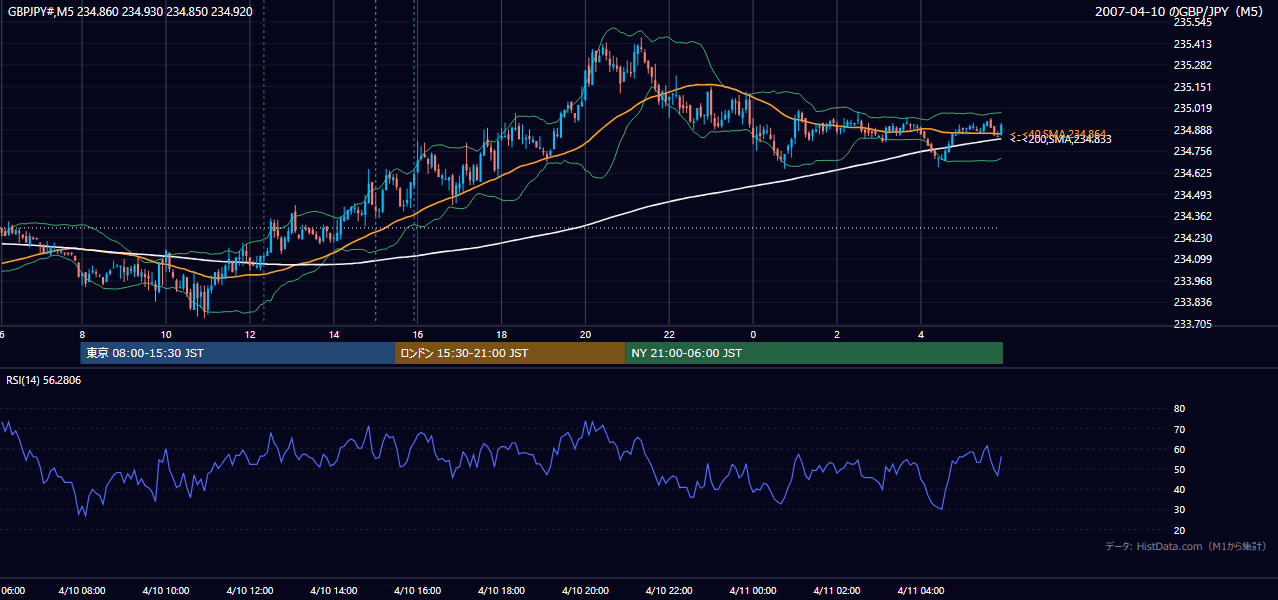Click the bottom time label 4/11 02:00
The image size is (1278, 600).
pyautogui.click(x=837, y=591)
